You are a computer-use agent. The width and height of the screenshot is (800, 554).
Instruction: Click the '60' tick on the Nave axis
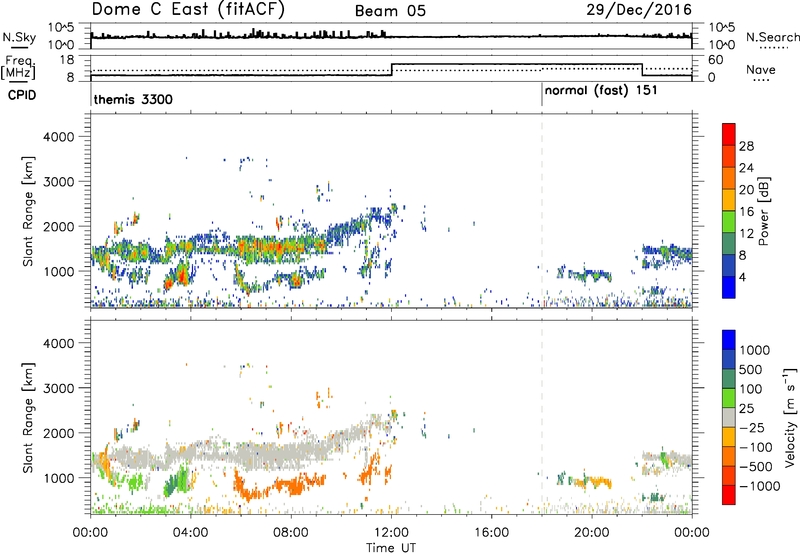716,60
